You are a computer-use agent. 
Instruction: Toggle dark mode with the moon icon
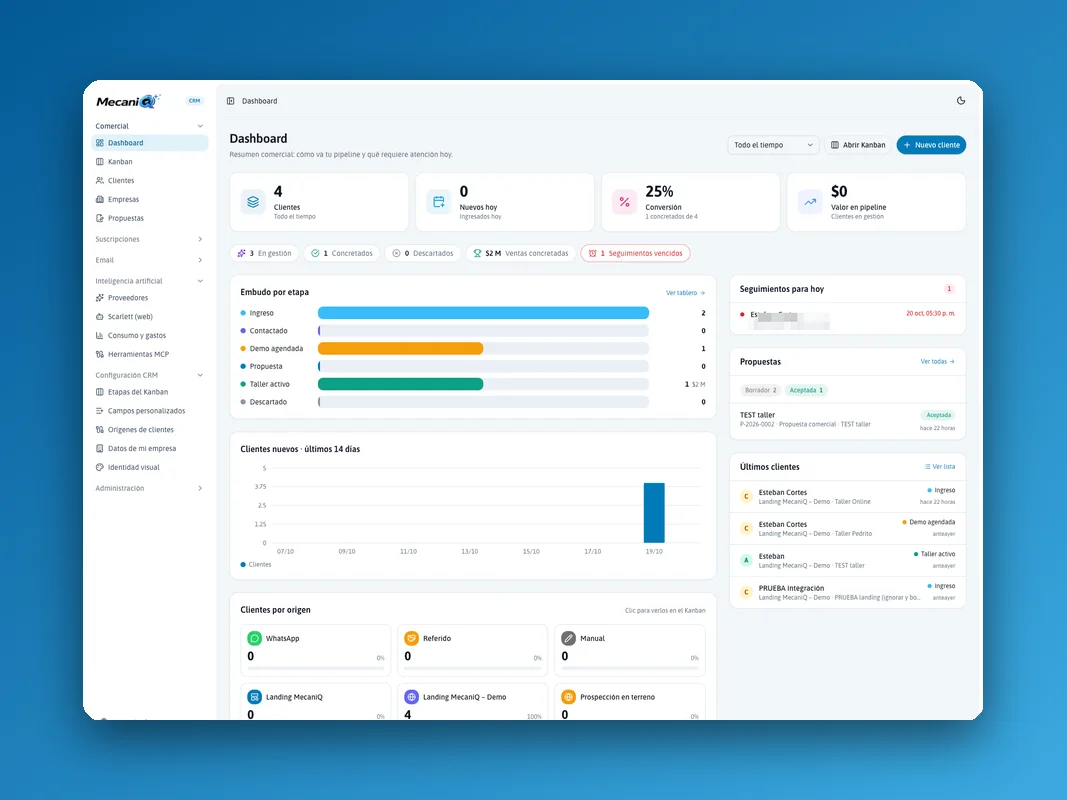[x=961, y=101]
